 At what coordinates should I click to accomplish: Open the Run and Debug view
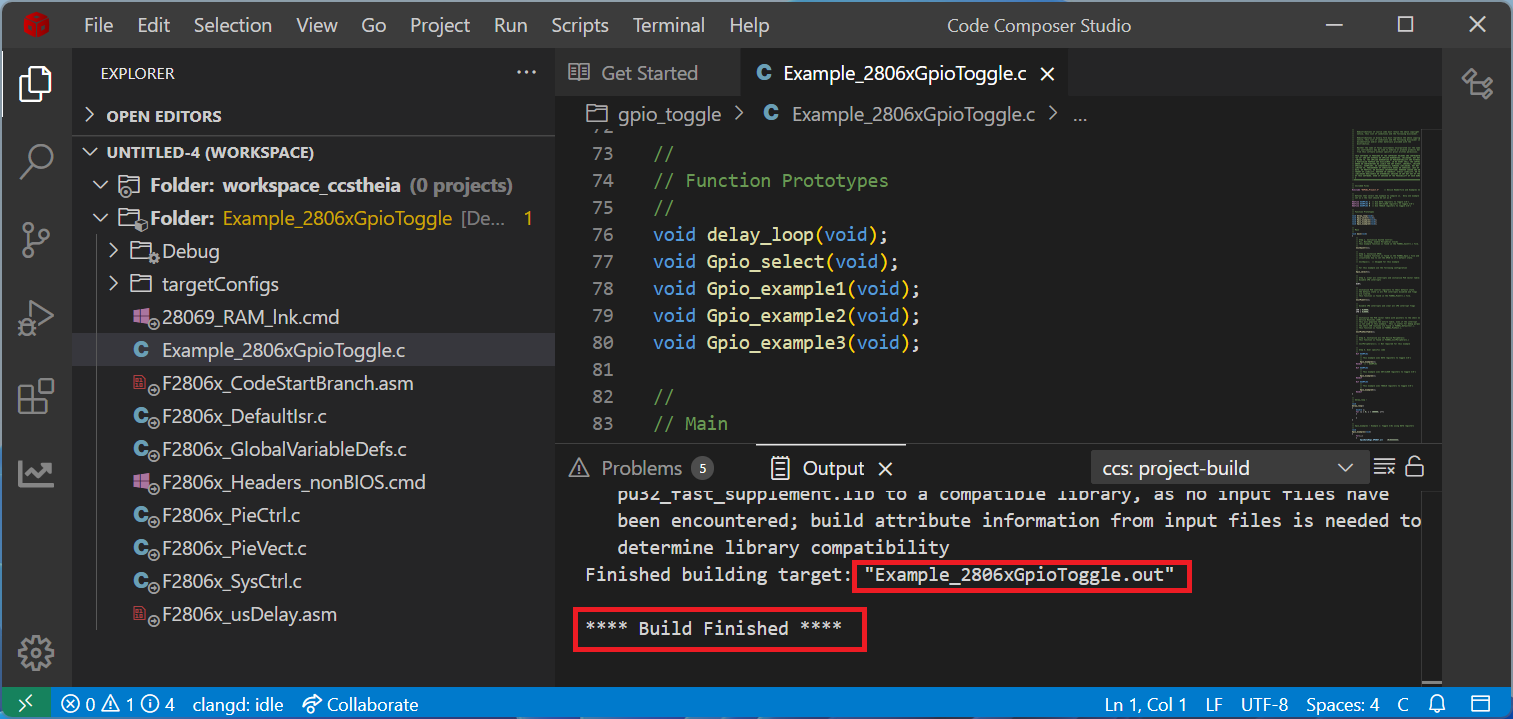tap(36, 319)
